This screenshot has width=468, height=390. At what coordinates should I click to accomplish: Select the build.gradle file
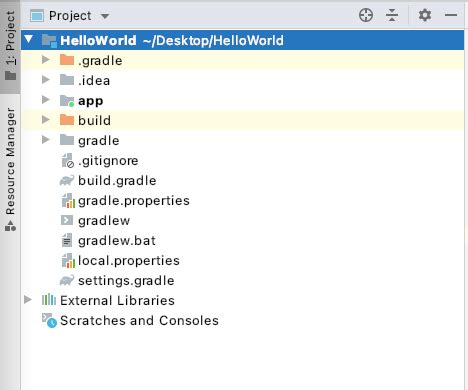click(x=117, y=181)
